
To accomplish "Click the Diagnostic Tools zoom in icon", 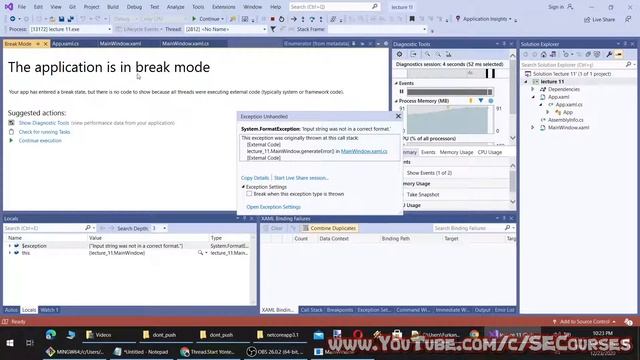I will click(427, 54).
